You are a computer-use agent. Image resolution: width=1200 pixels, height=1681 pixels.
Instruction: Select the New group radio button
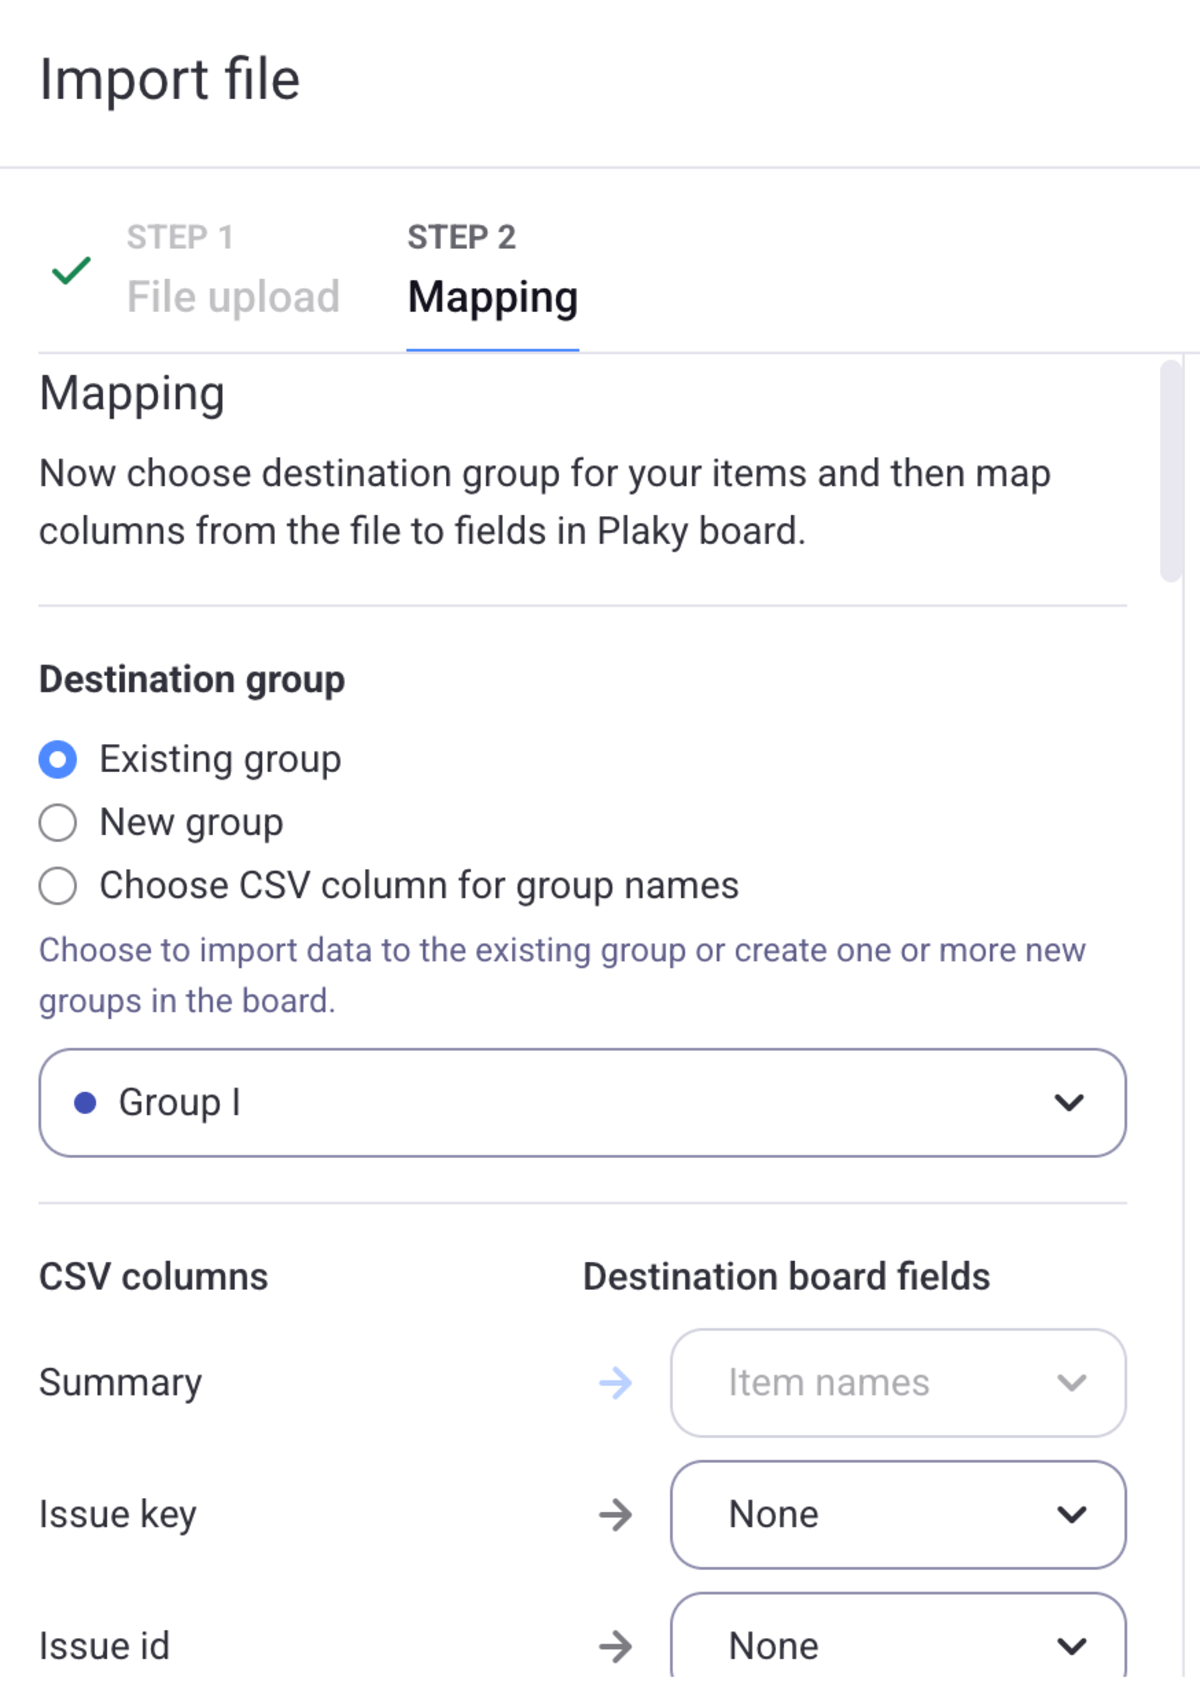pyautogui.click(x=58, y=822)
